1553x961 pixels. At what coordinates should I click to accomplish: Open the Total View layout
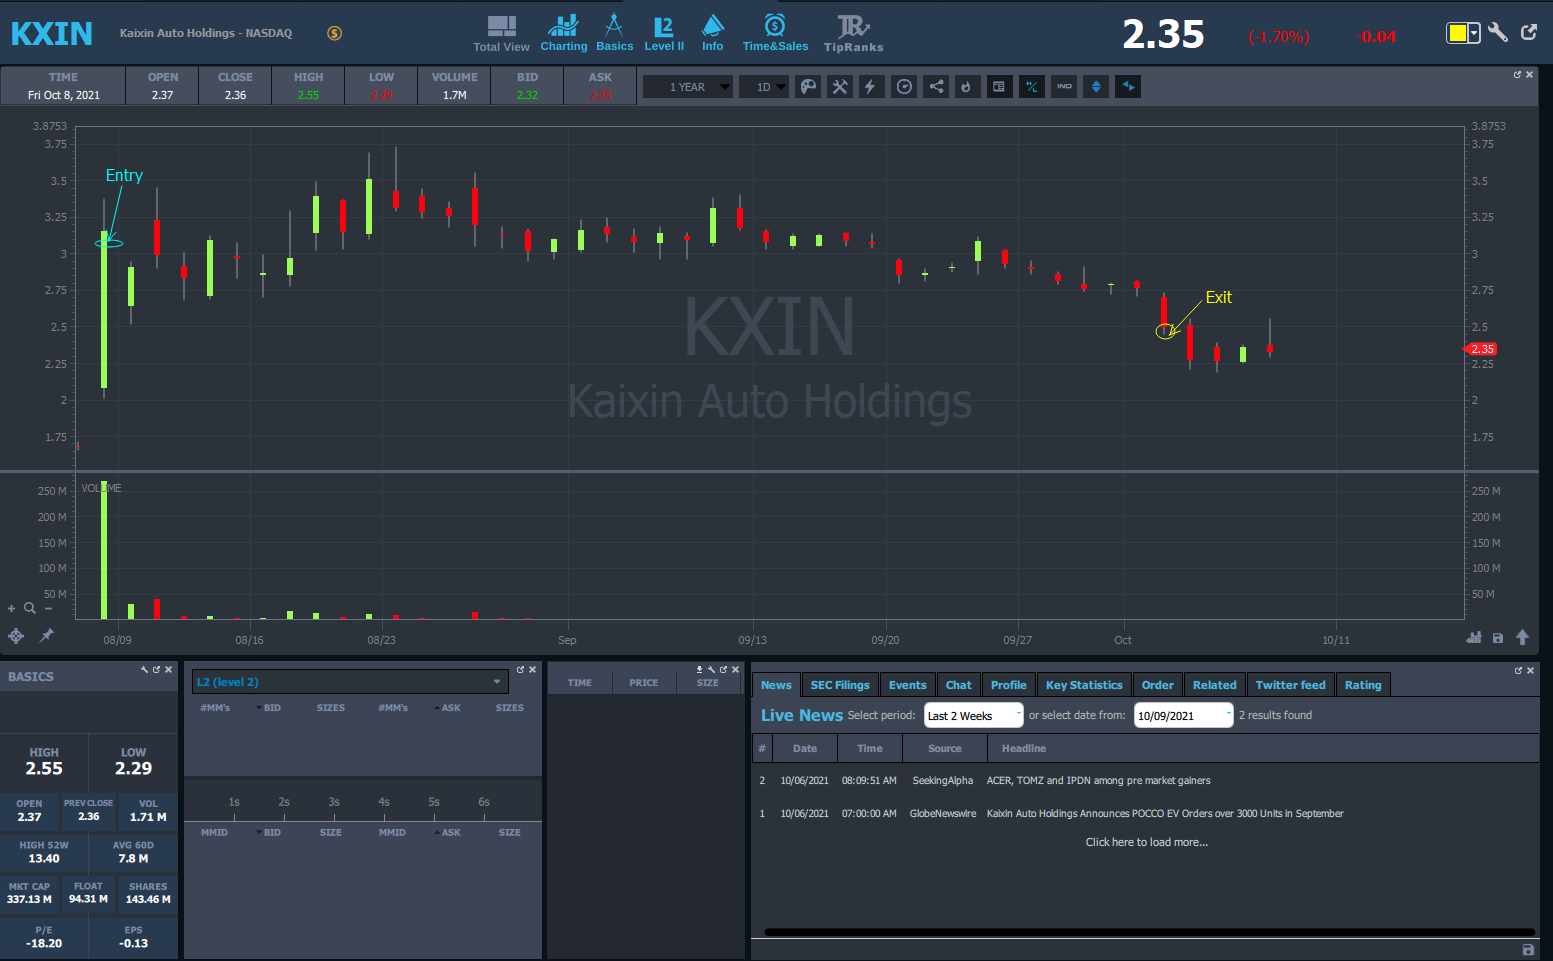[501, 33]
